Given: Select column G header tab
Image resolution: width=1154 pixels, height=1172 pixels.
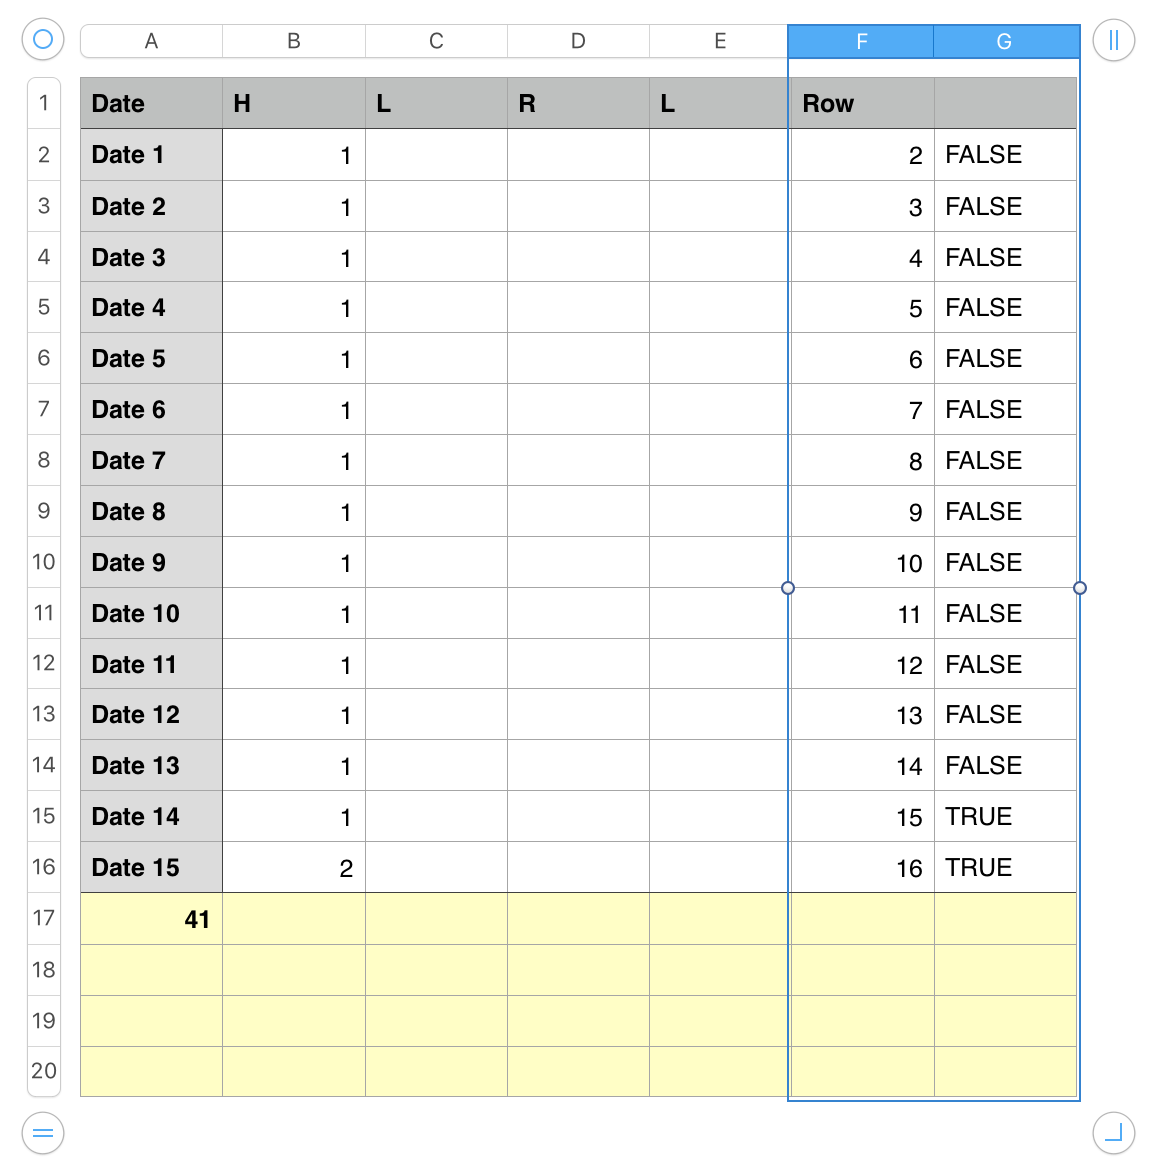Looking at the screenshot, I should (x=1004, y=41).
